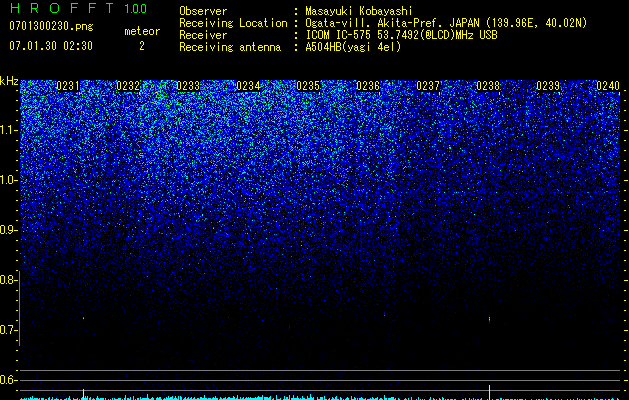Click the Observer label
The height and width of the screenshot is (400, 629).
(x=203, y=11)
